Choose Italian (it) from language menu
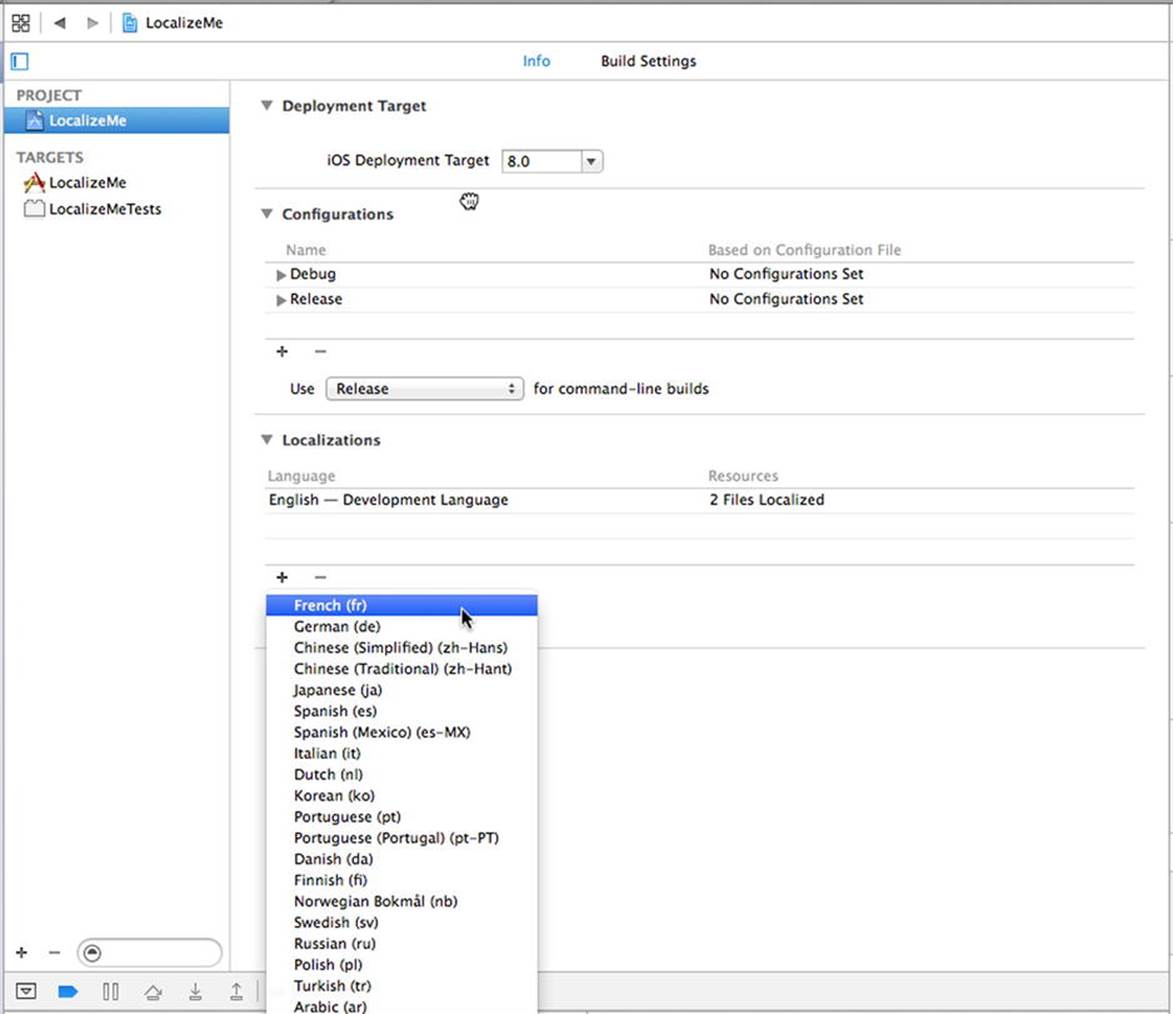 pos(402,754)
